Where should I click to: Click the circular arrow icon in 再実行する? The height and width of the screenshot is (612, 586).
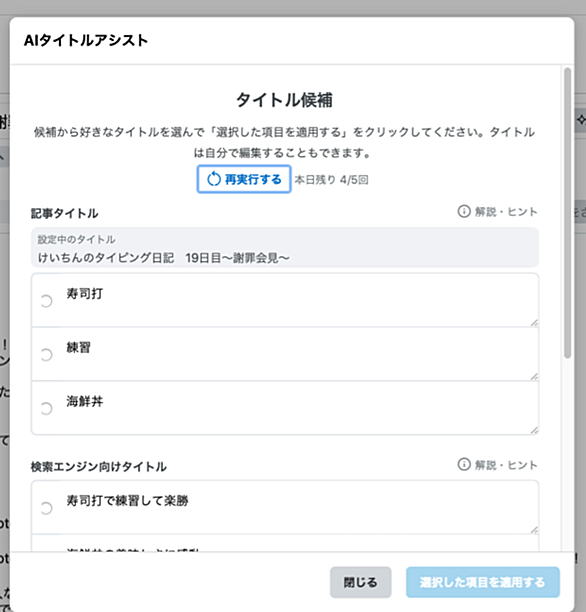(x=214, y=180)
